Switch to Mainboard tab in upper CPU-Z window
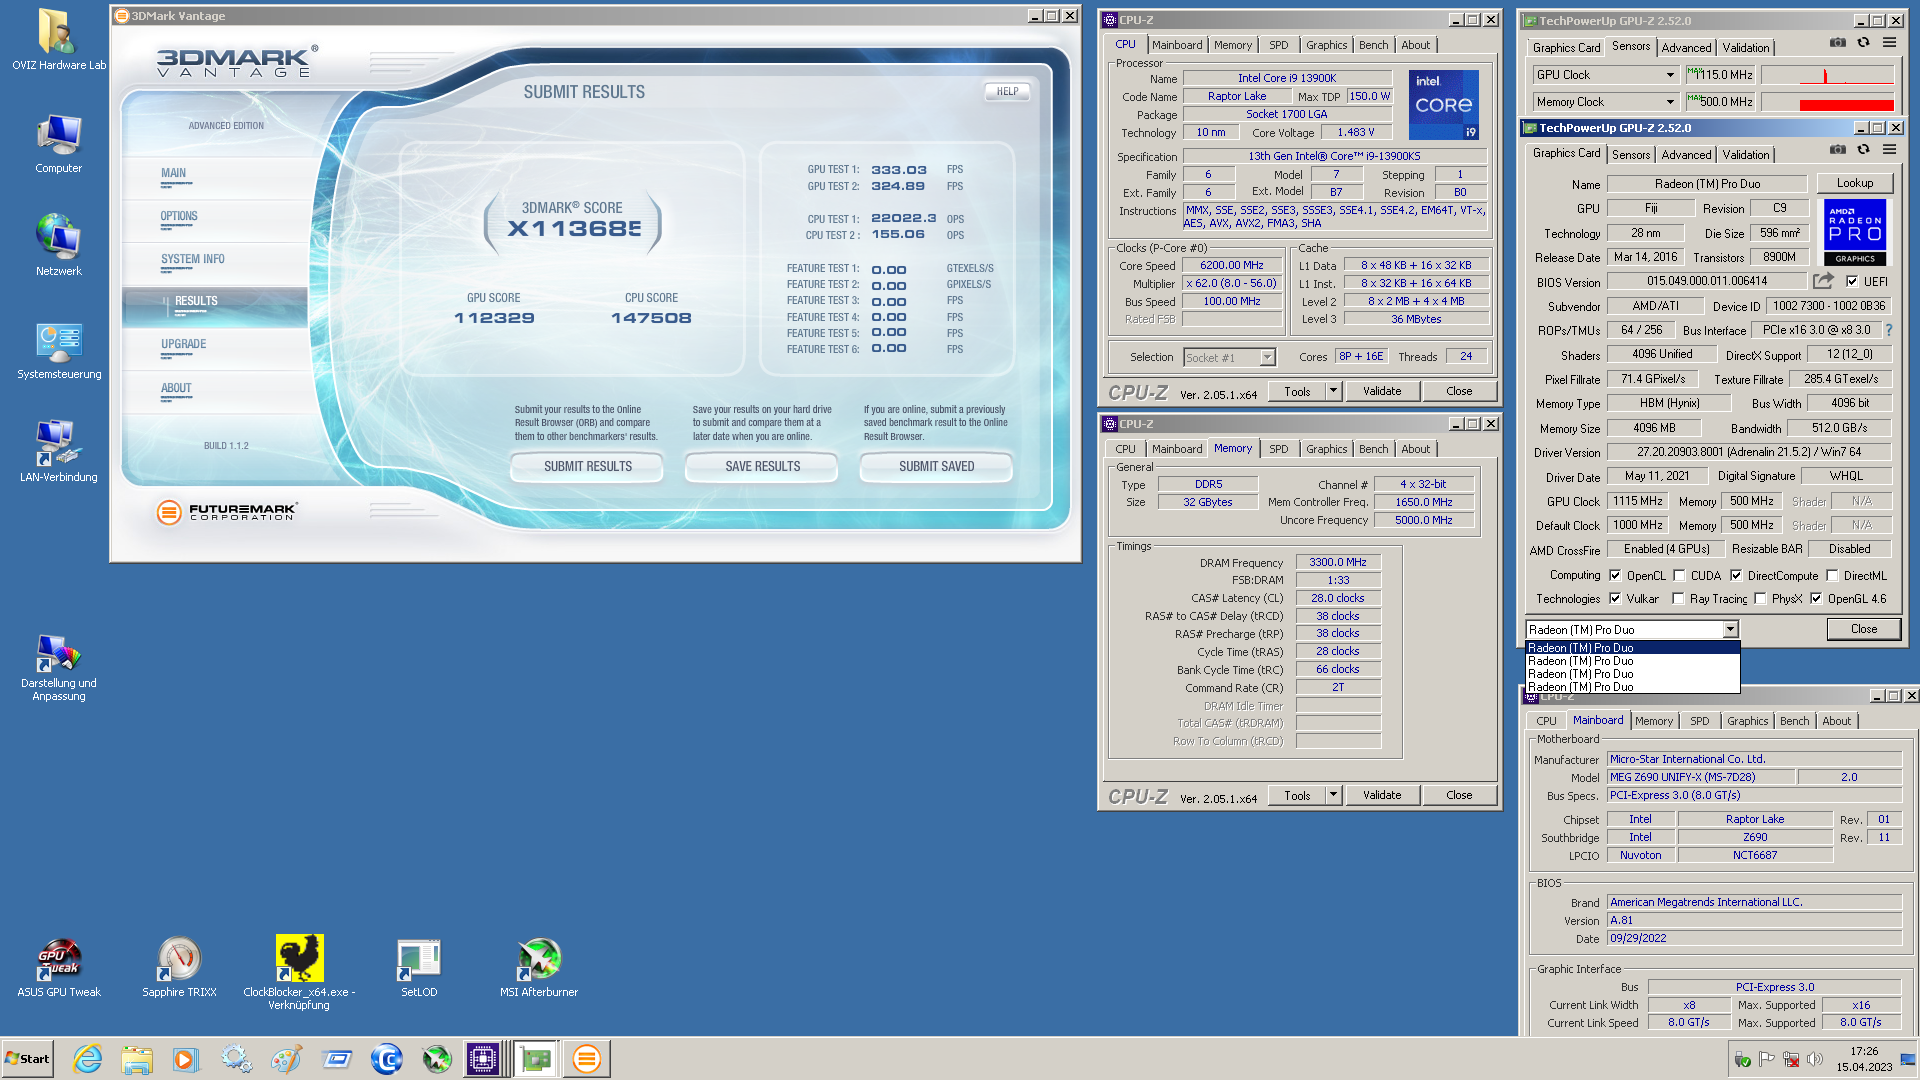1920x1080 pixels. pos(1177,45)
